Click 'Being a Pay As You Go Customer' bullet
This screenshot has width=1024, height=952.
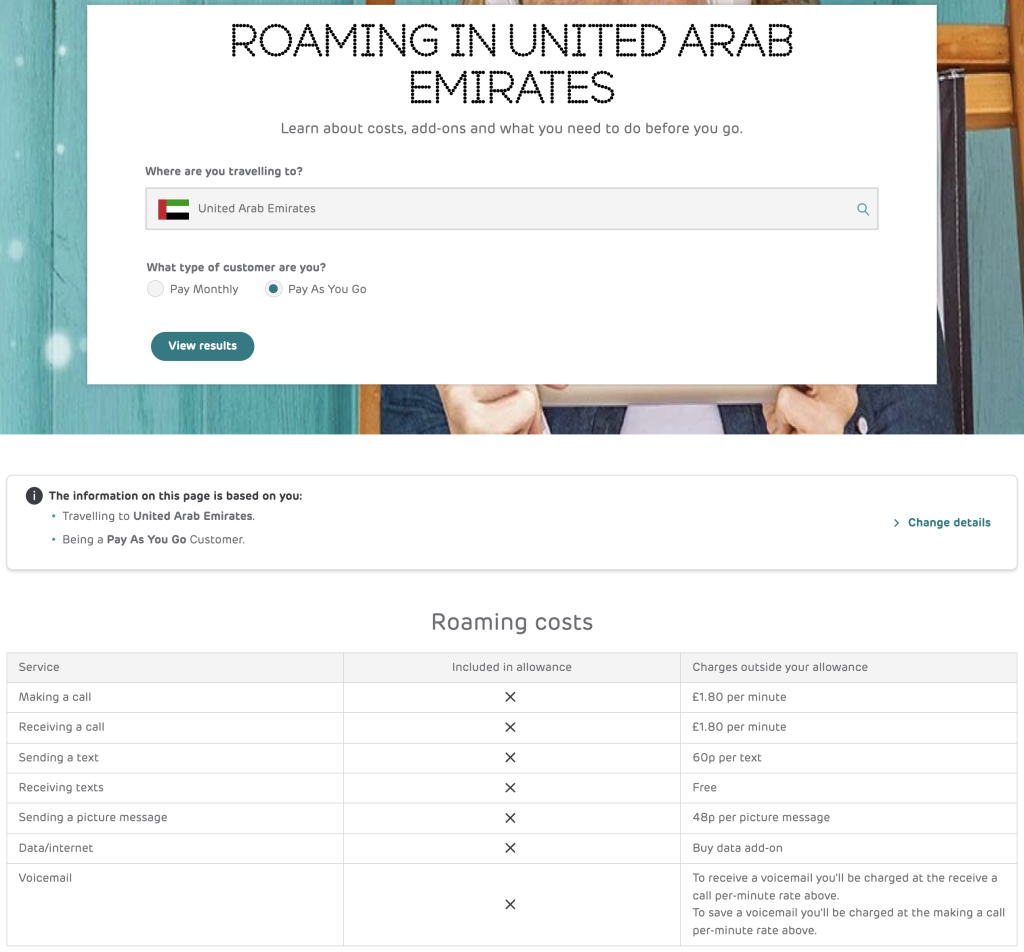(153, 540)
